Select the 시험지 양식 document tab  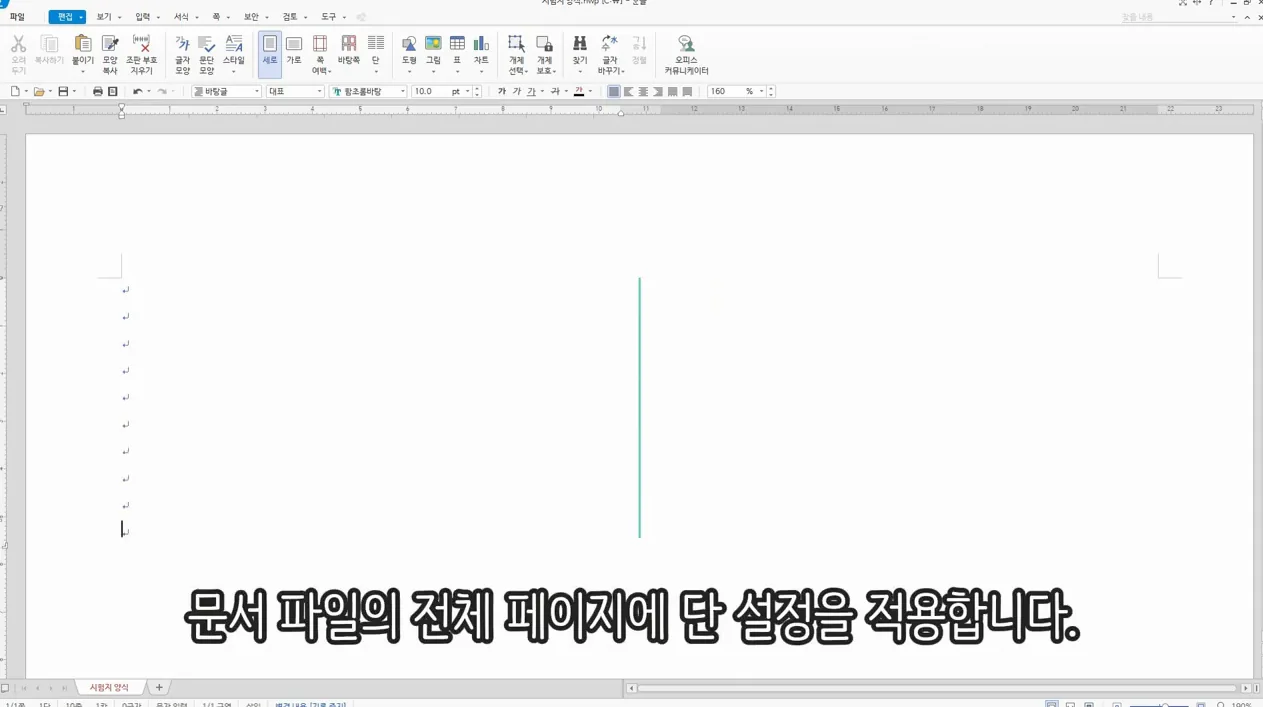pyautogui.click(x=109, y=687)
